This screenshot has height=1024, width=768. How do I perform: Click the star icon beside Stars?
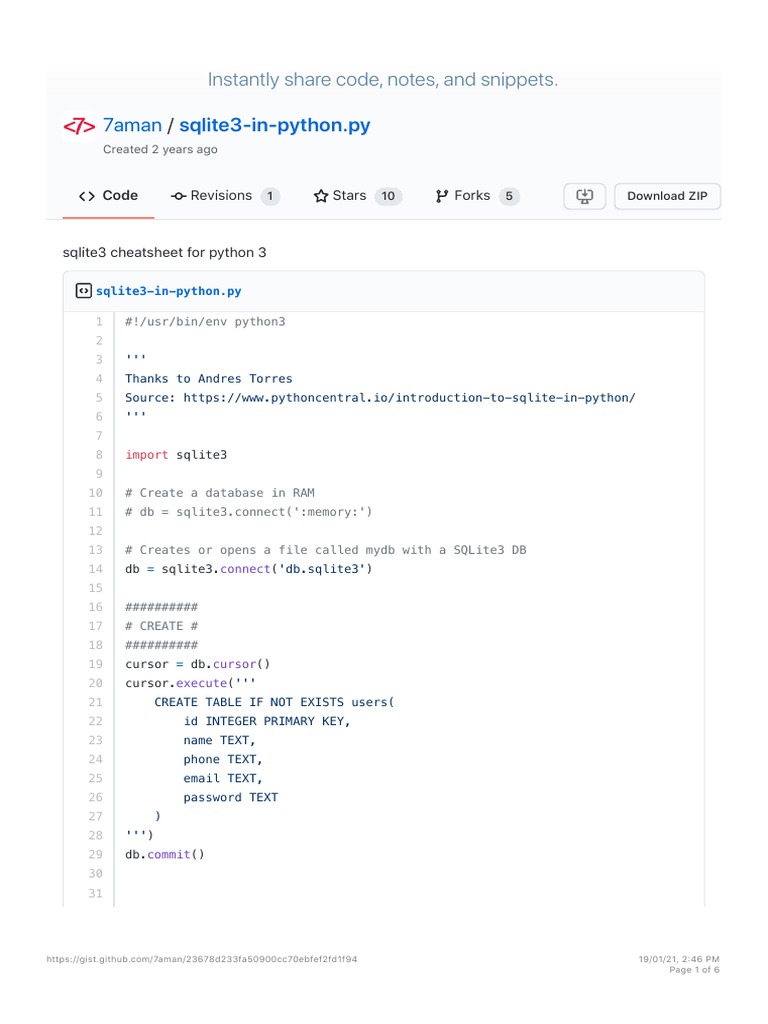point(321,196)
